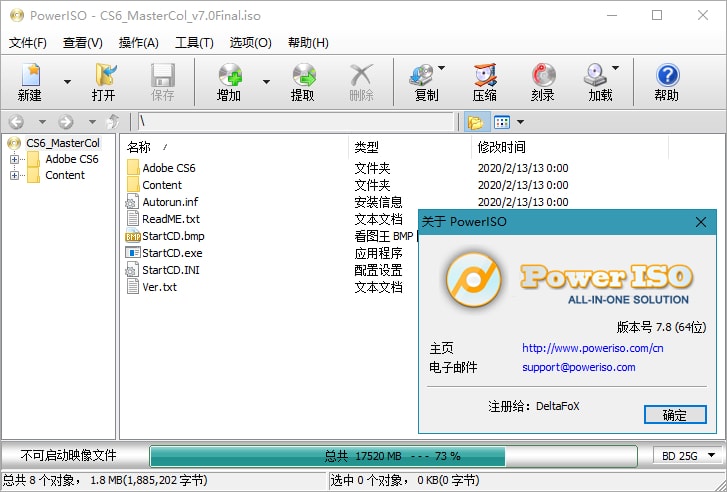This screenshot has width=727, height=492.
Task: Select CS6_MasterCol root tree node
Action: pos(63,143)
